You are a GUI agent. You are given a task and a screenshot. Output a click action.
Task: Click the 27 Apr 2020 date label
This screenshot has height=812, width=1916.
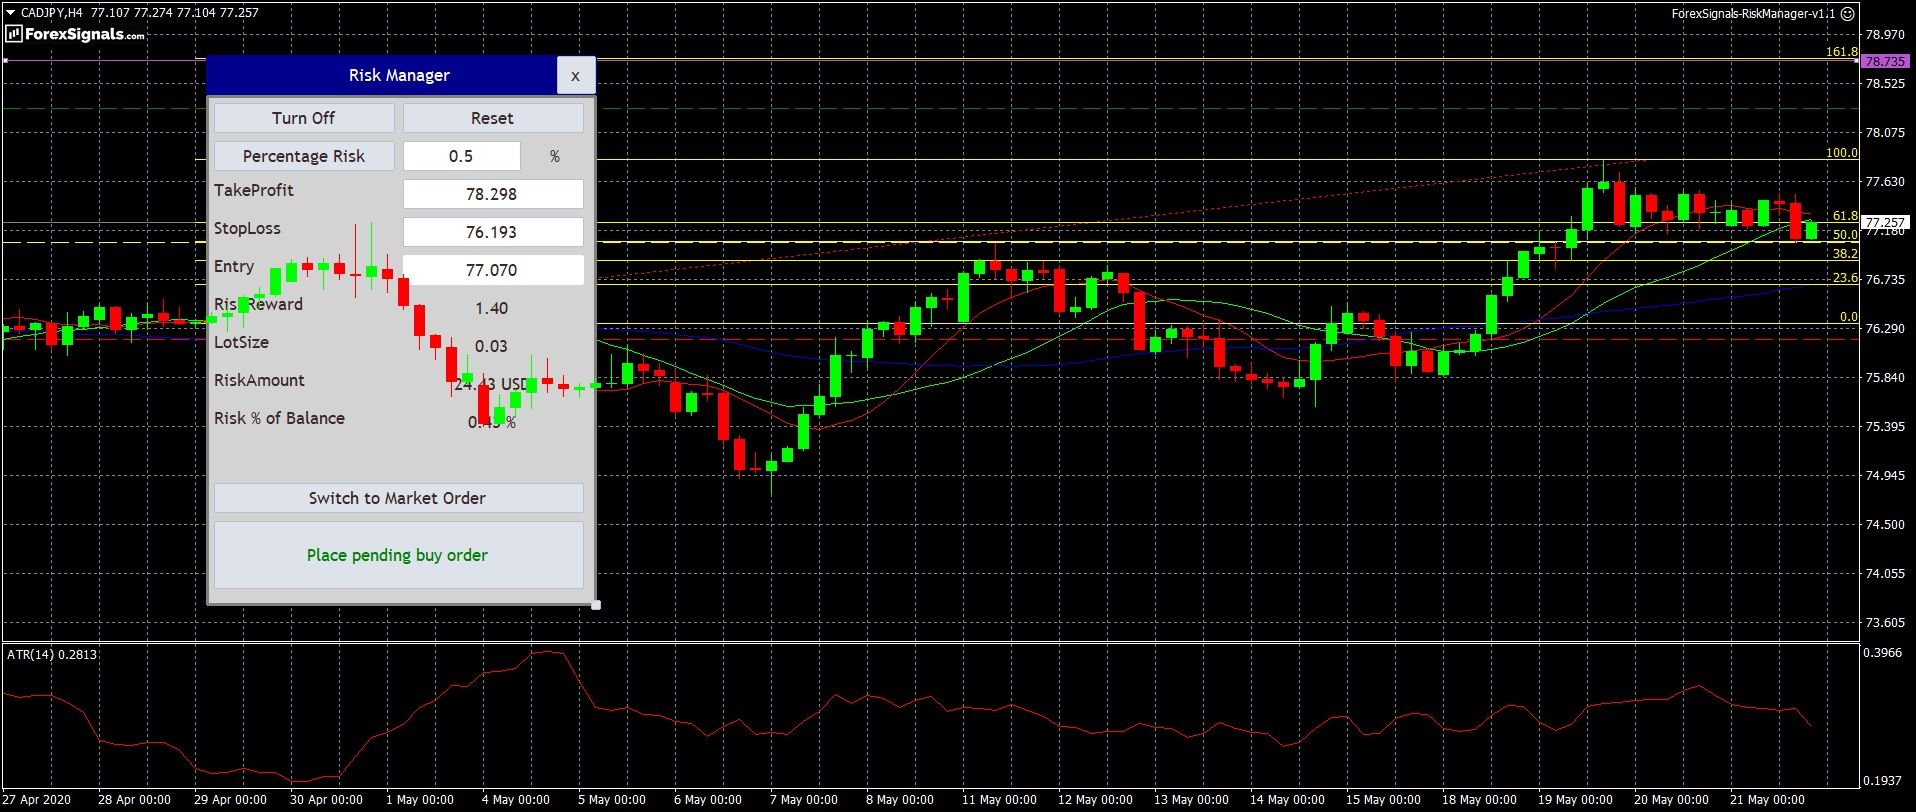coord(38,800)
